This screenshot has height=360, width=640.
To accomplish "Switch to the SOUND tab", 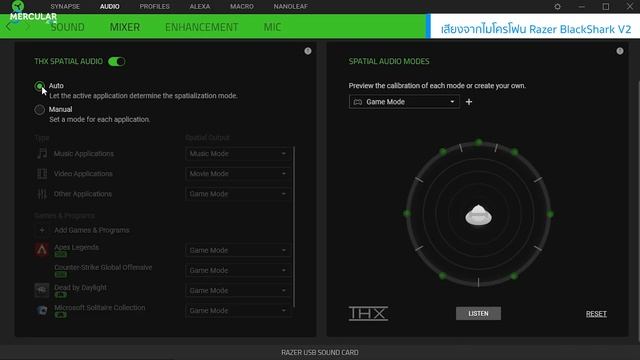I will (67, 27).
